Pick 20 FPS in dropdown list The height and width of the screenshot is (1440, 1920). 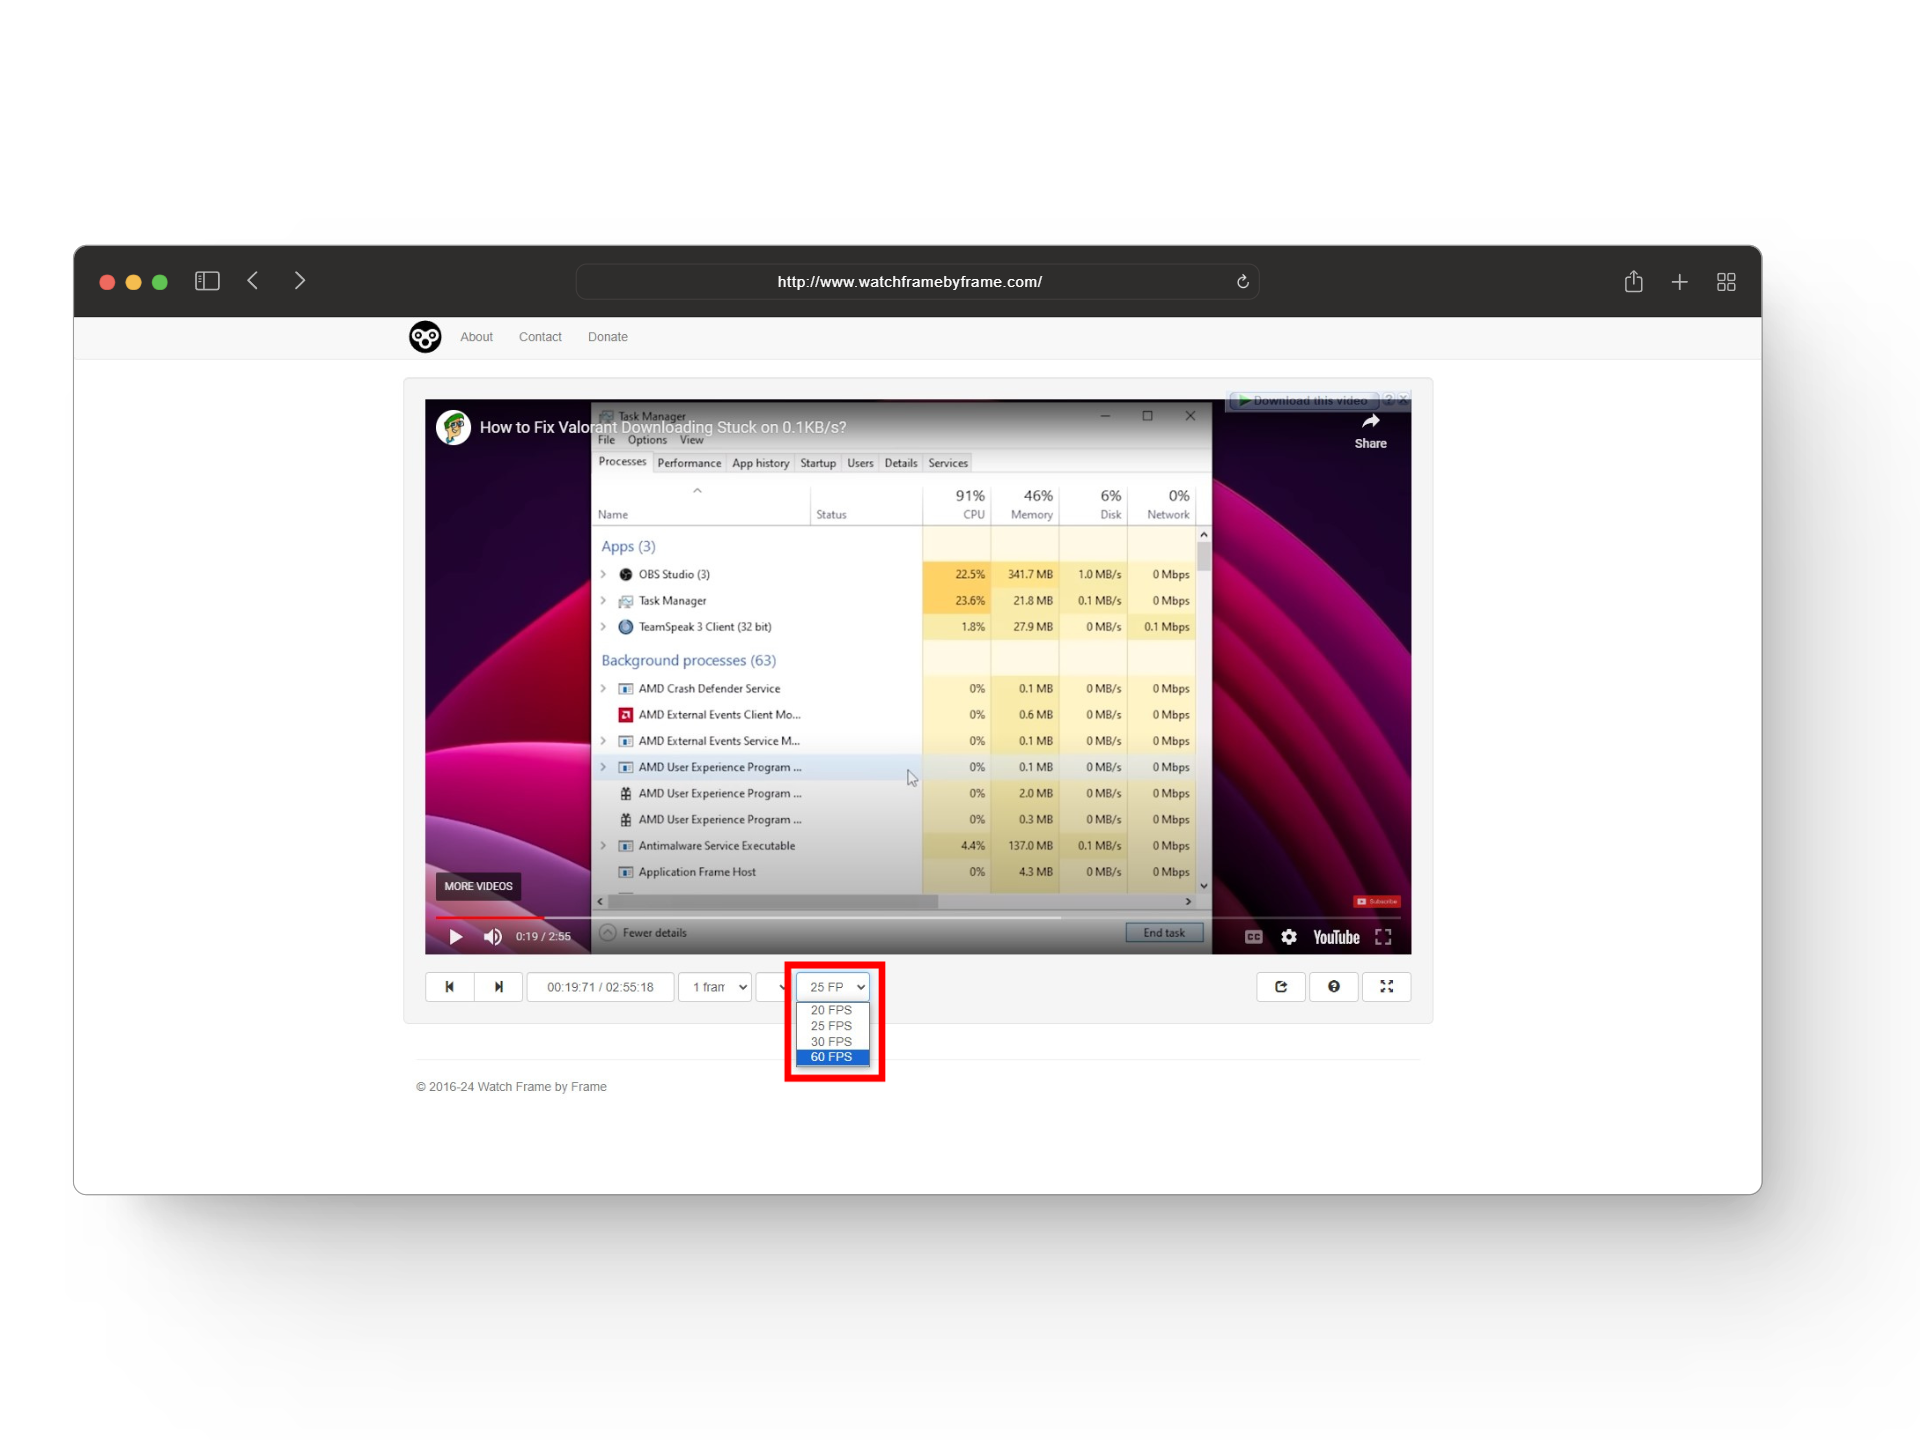[831, 1010]
